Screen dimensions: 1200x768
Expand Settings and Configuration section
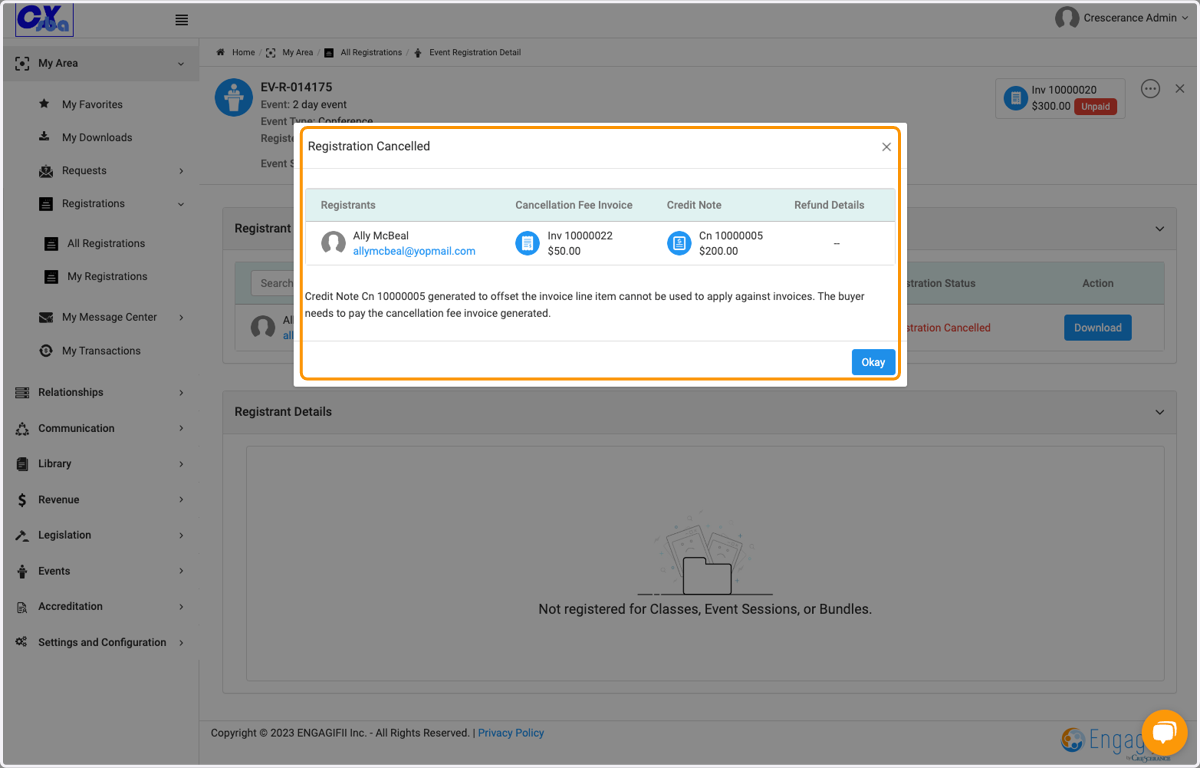pyautogui.click(x=181, y=643)
